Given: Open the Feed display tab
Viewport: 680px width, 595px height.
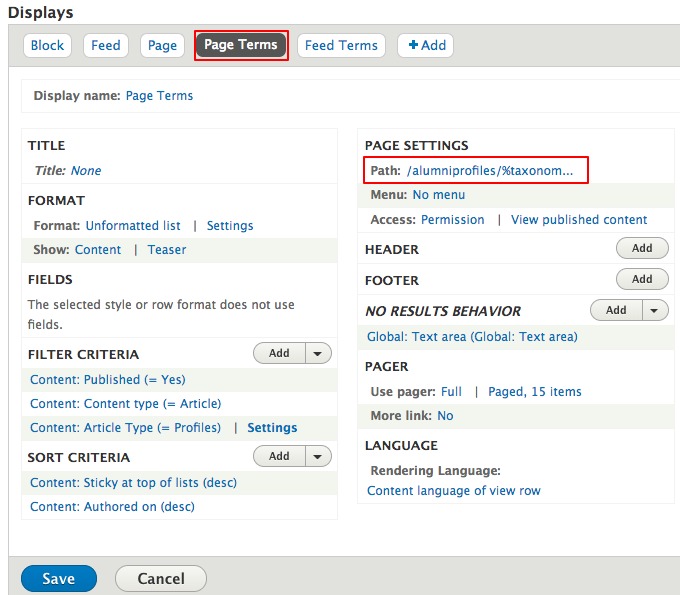Looking at the screenshot, I should point(106,45).
